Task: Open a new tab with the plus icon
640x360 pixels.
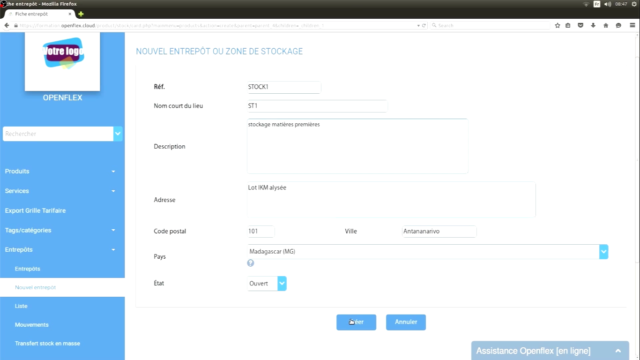Action: (x=81, y=14)
